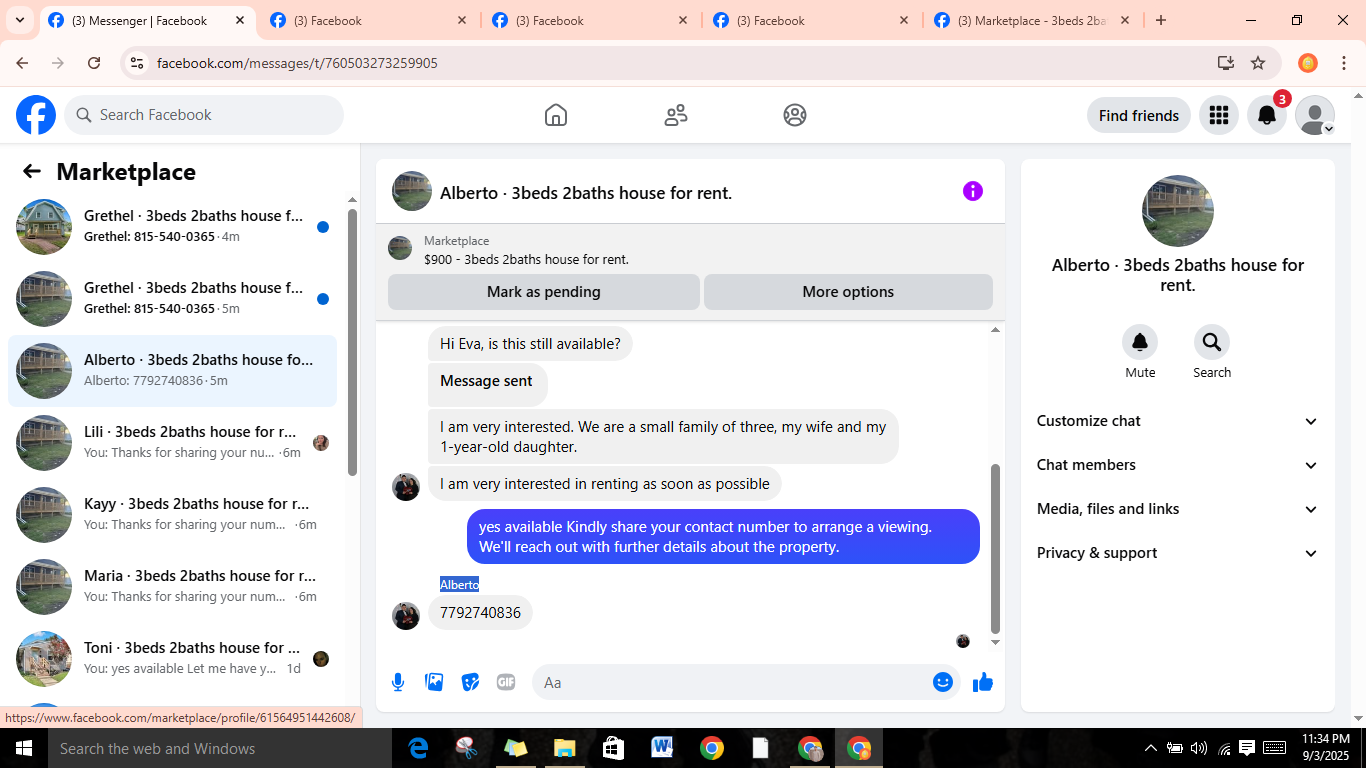Image resolution: width=1366 pixels, height=768 pixels.
Task: Click the Find friends button
Action: [x=1139, y=115]
